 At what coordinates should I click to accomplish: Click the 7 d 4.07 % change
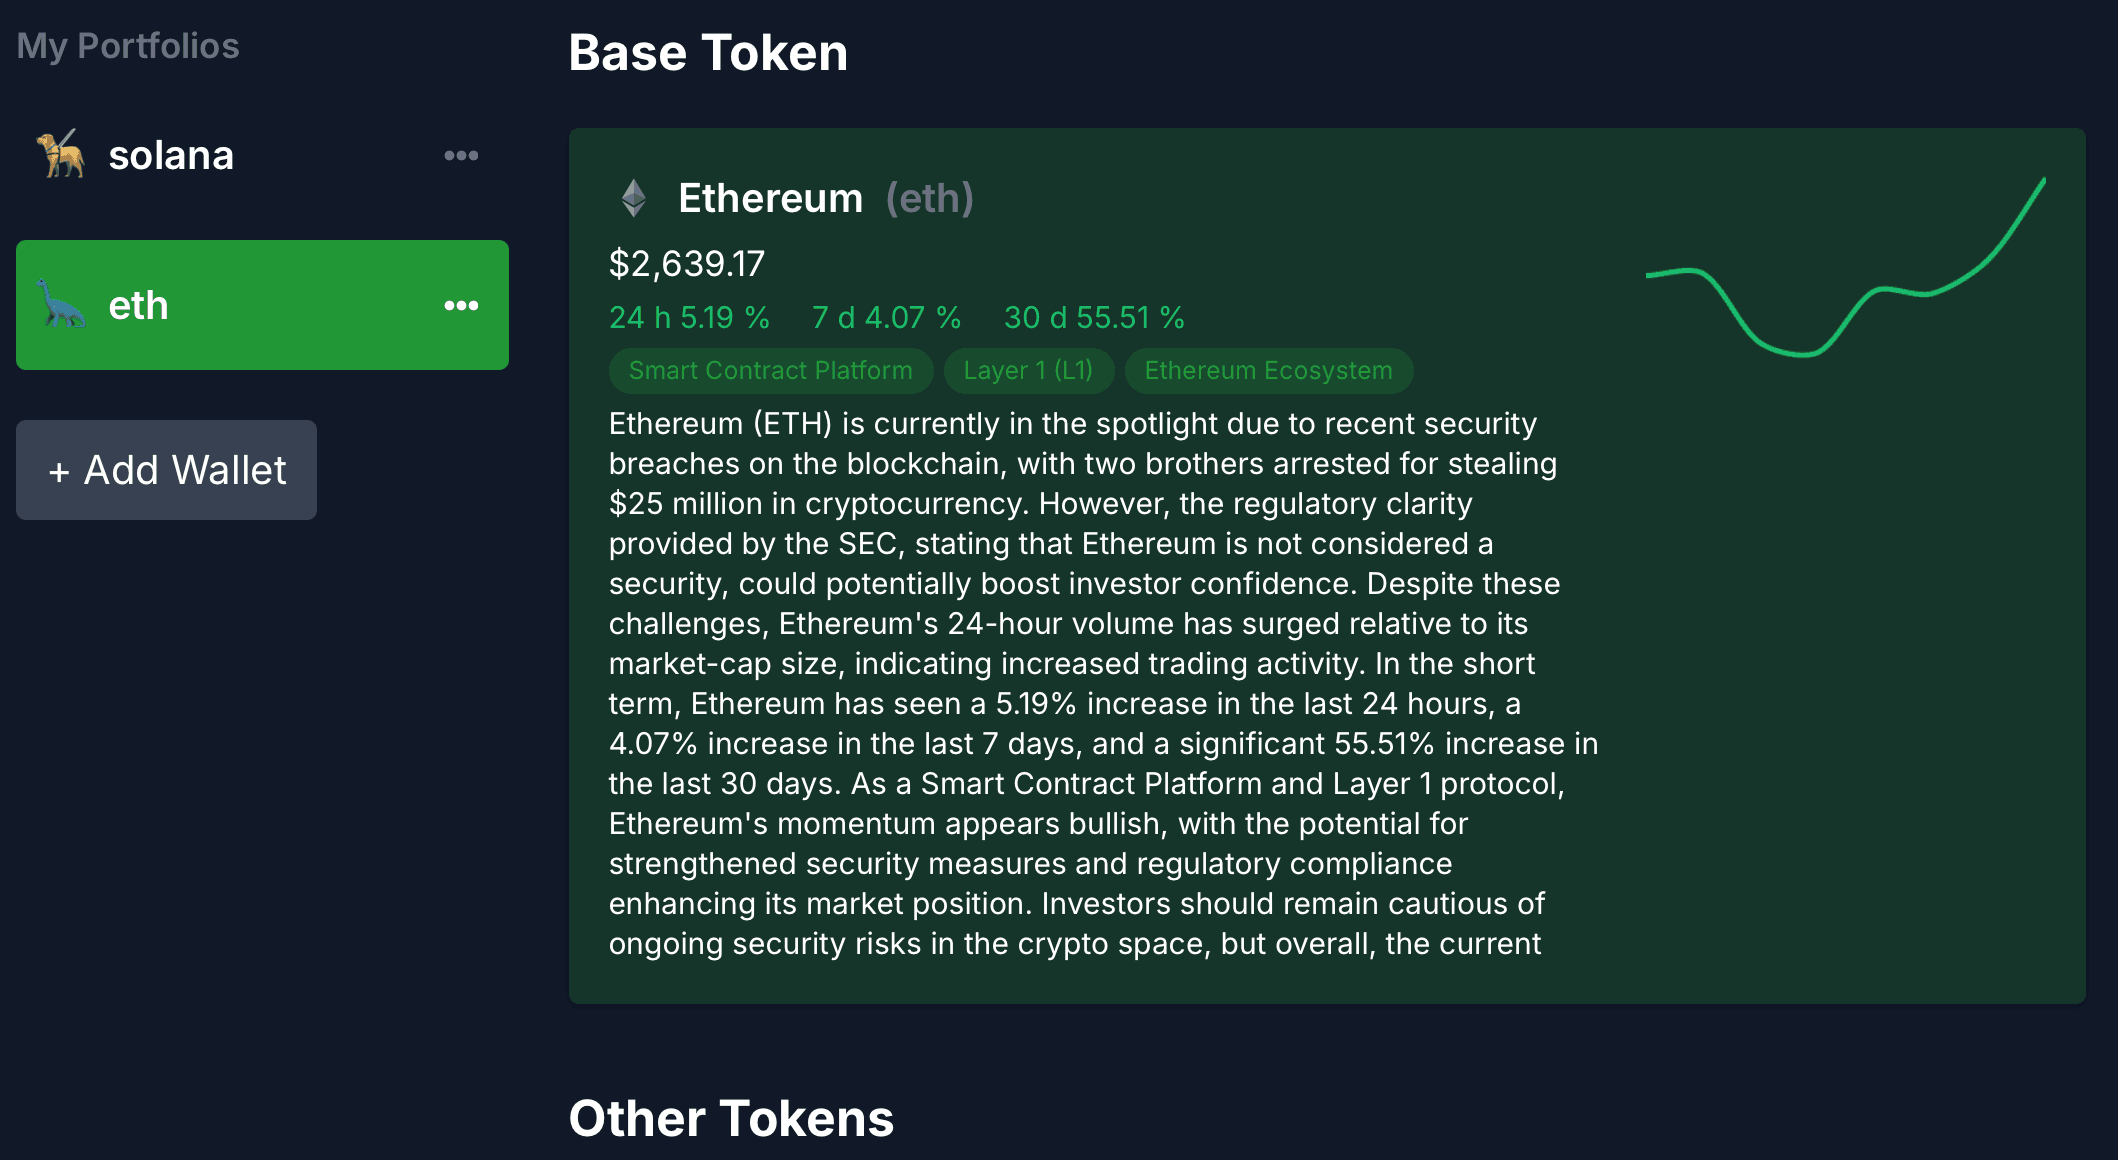tap(886, 318)
